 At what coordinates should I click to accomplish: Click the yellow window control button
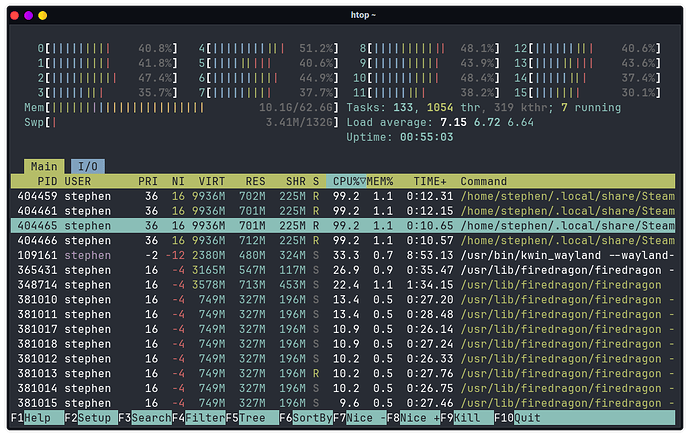43,15
